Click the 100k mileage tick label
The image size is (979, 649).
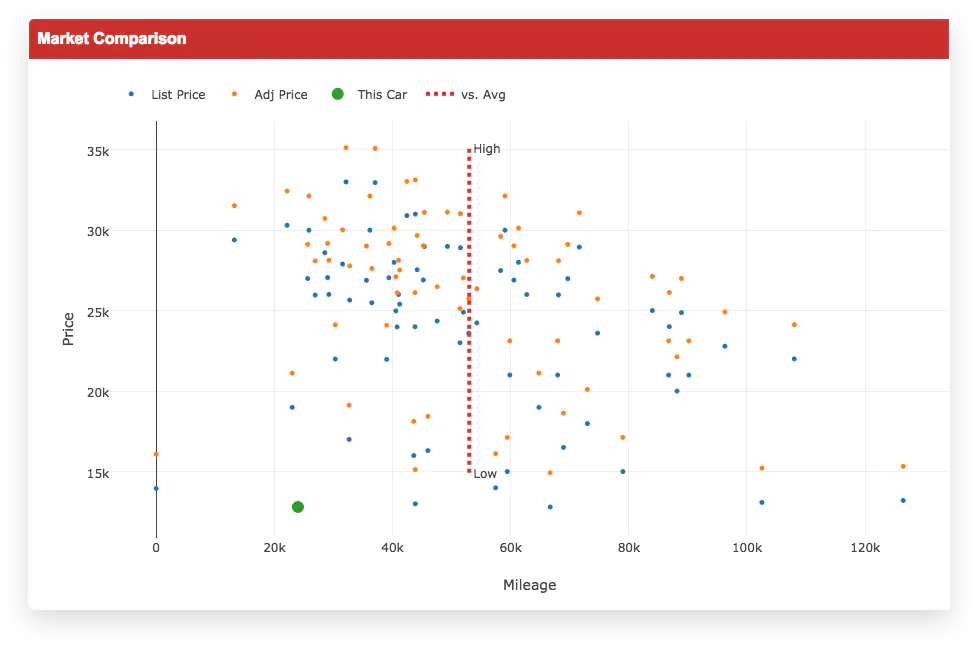tap(747, 548)
